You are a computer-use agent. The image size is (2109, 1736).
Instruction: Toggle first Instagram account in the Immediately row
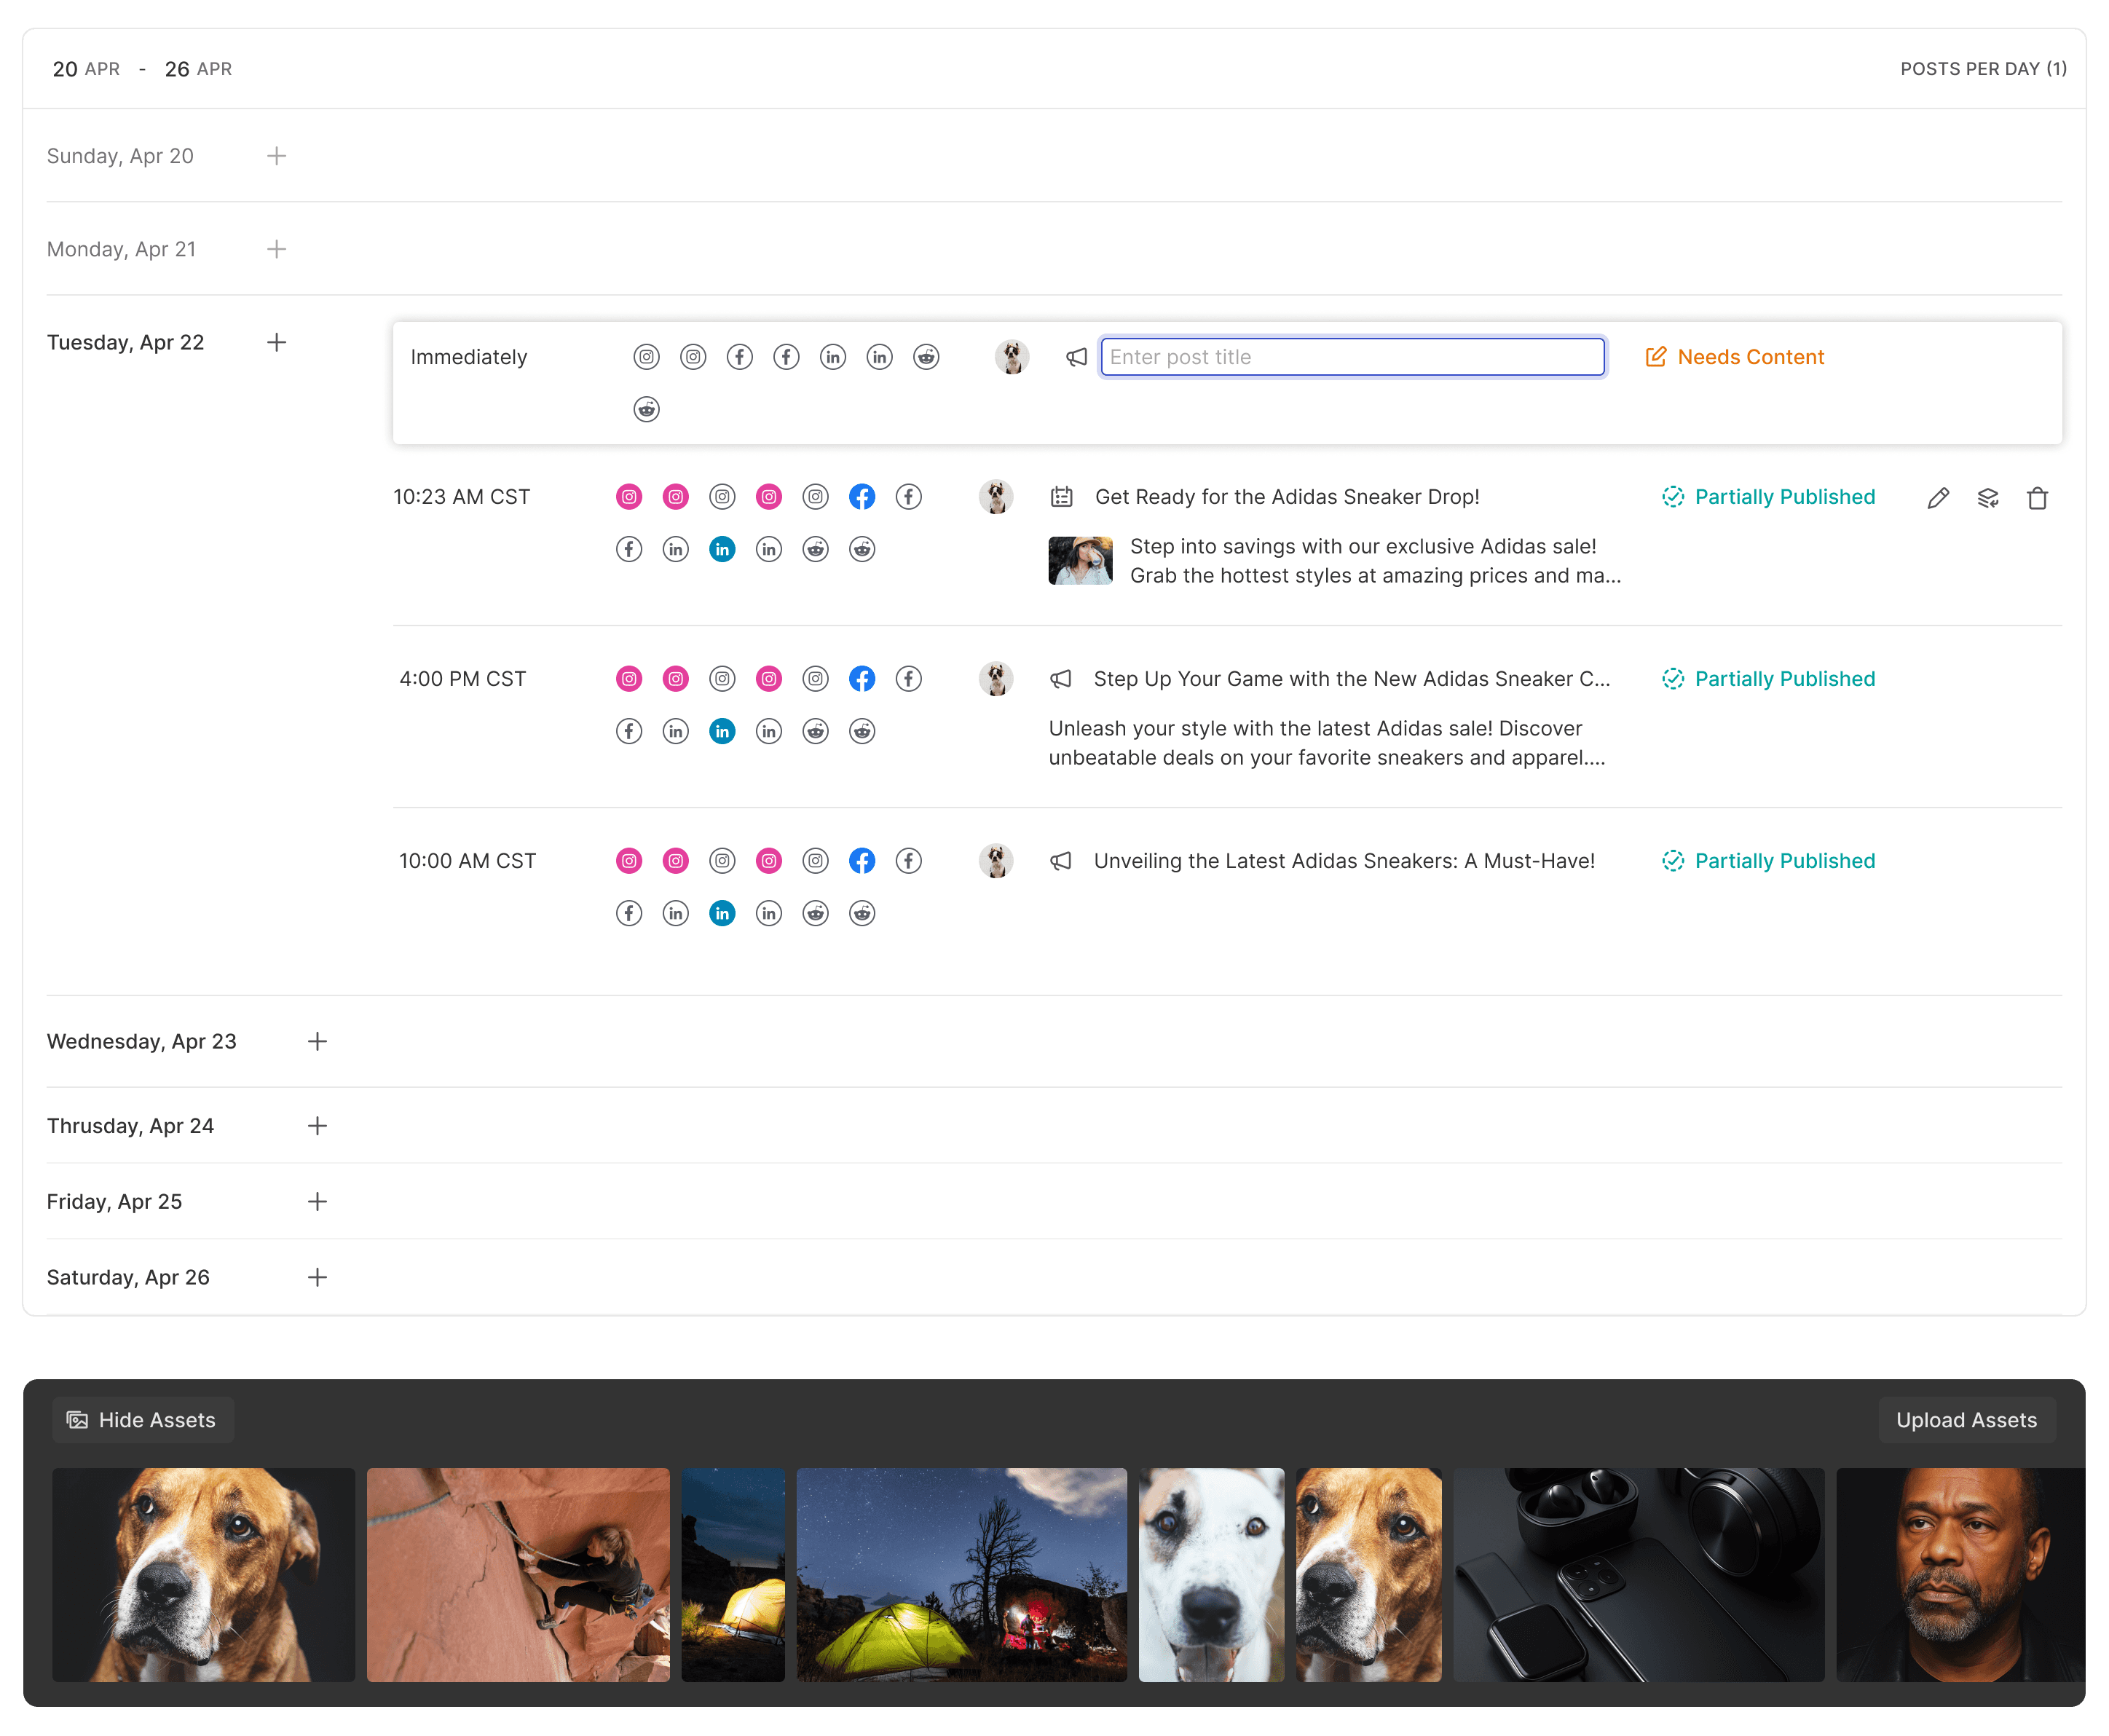pyautogui.click(x=647, y=357)
